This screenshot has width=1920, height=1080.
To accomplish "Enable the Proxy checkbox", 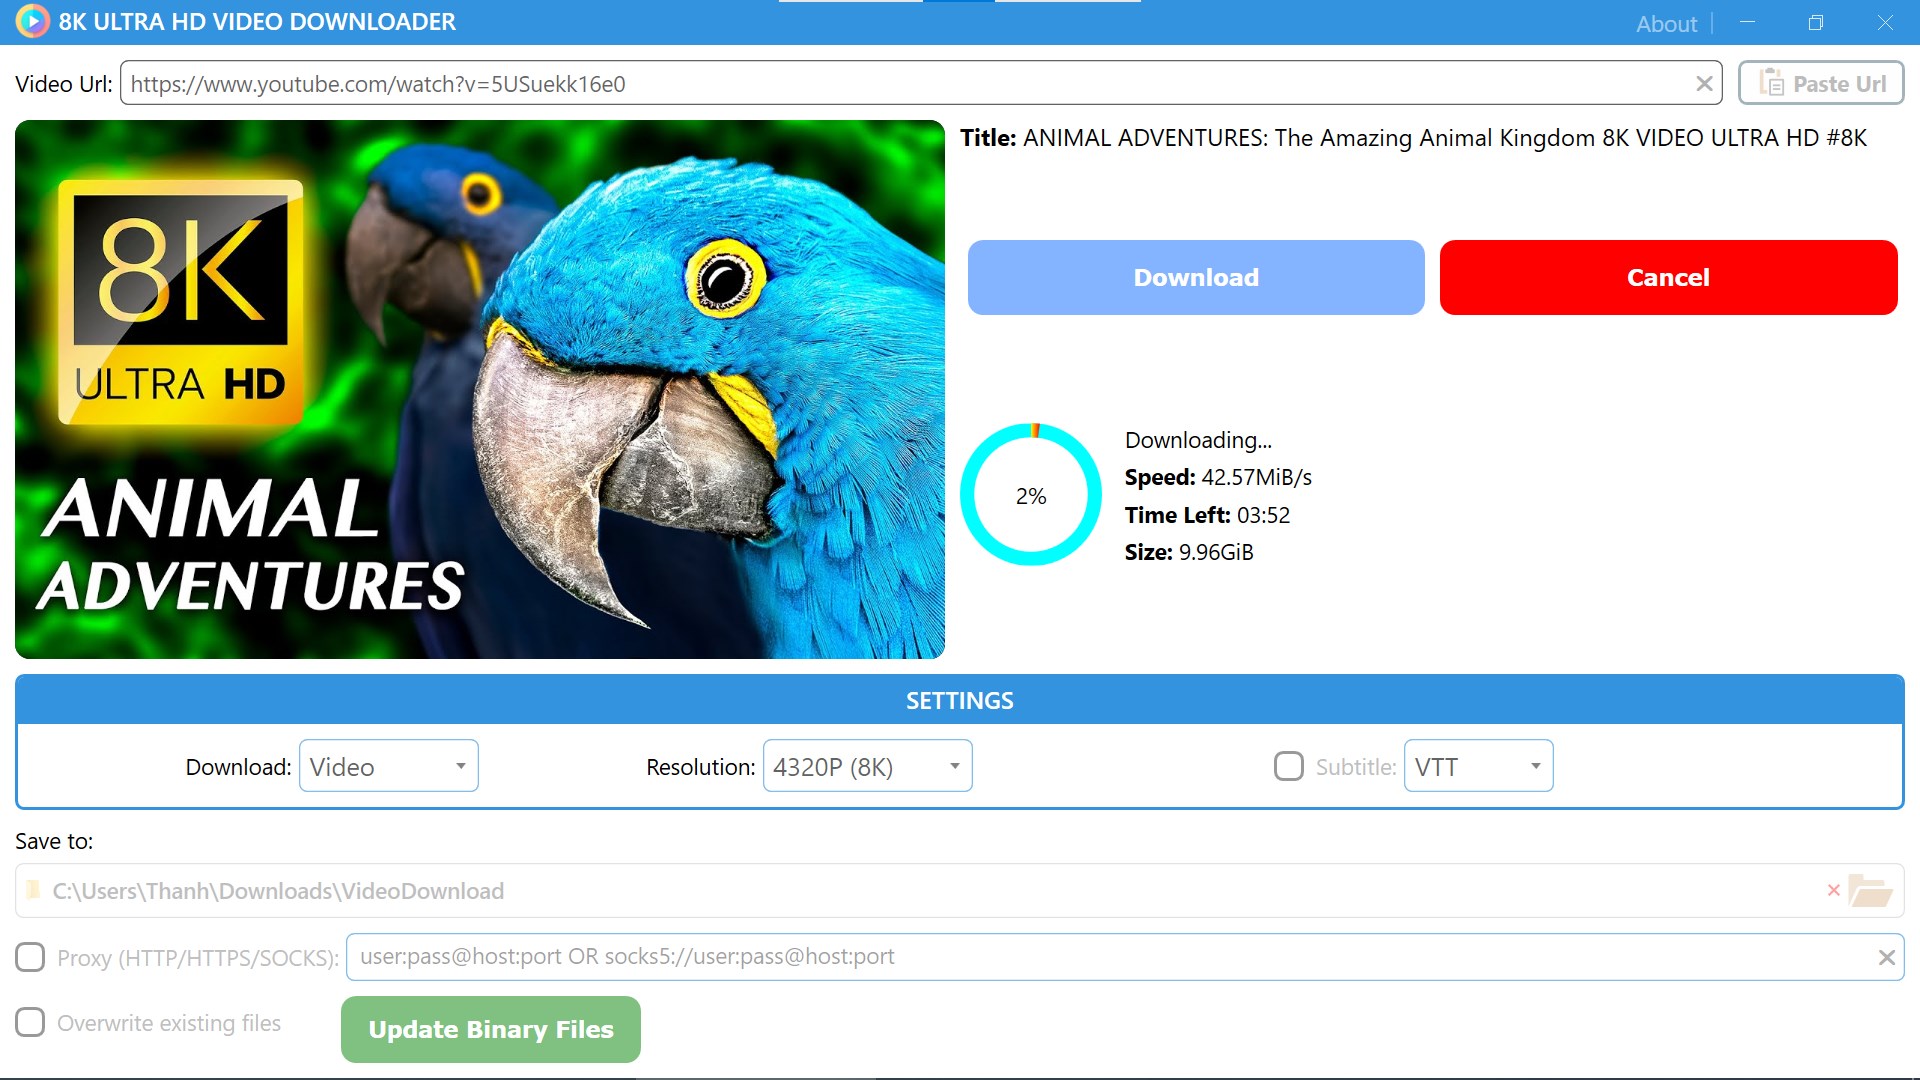I will pyautogui.click(x=30, y=957).
